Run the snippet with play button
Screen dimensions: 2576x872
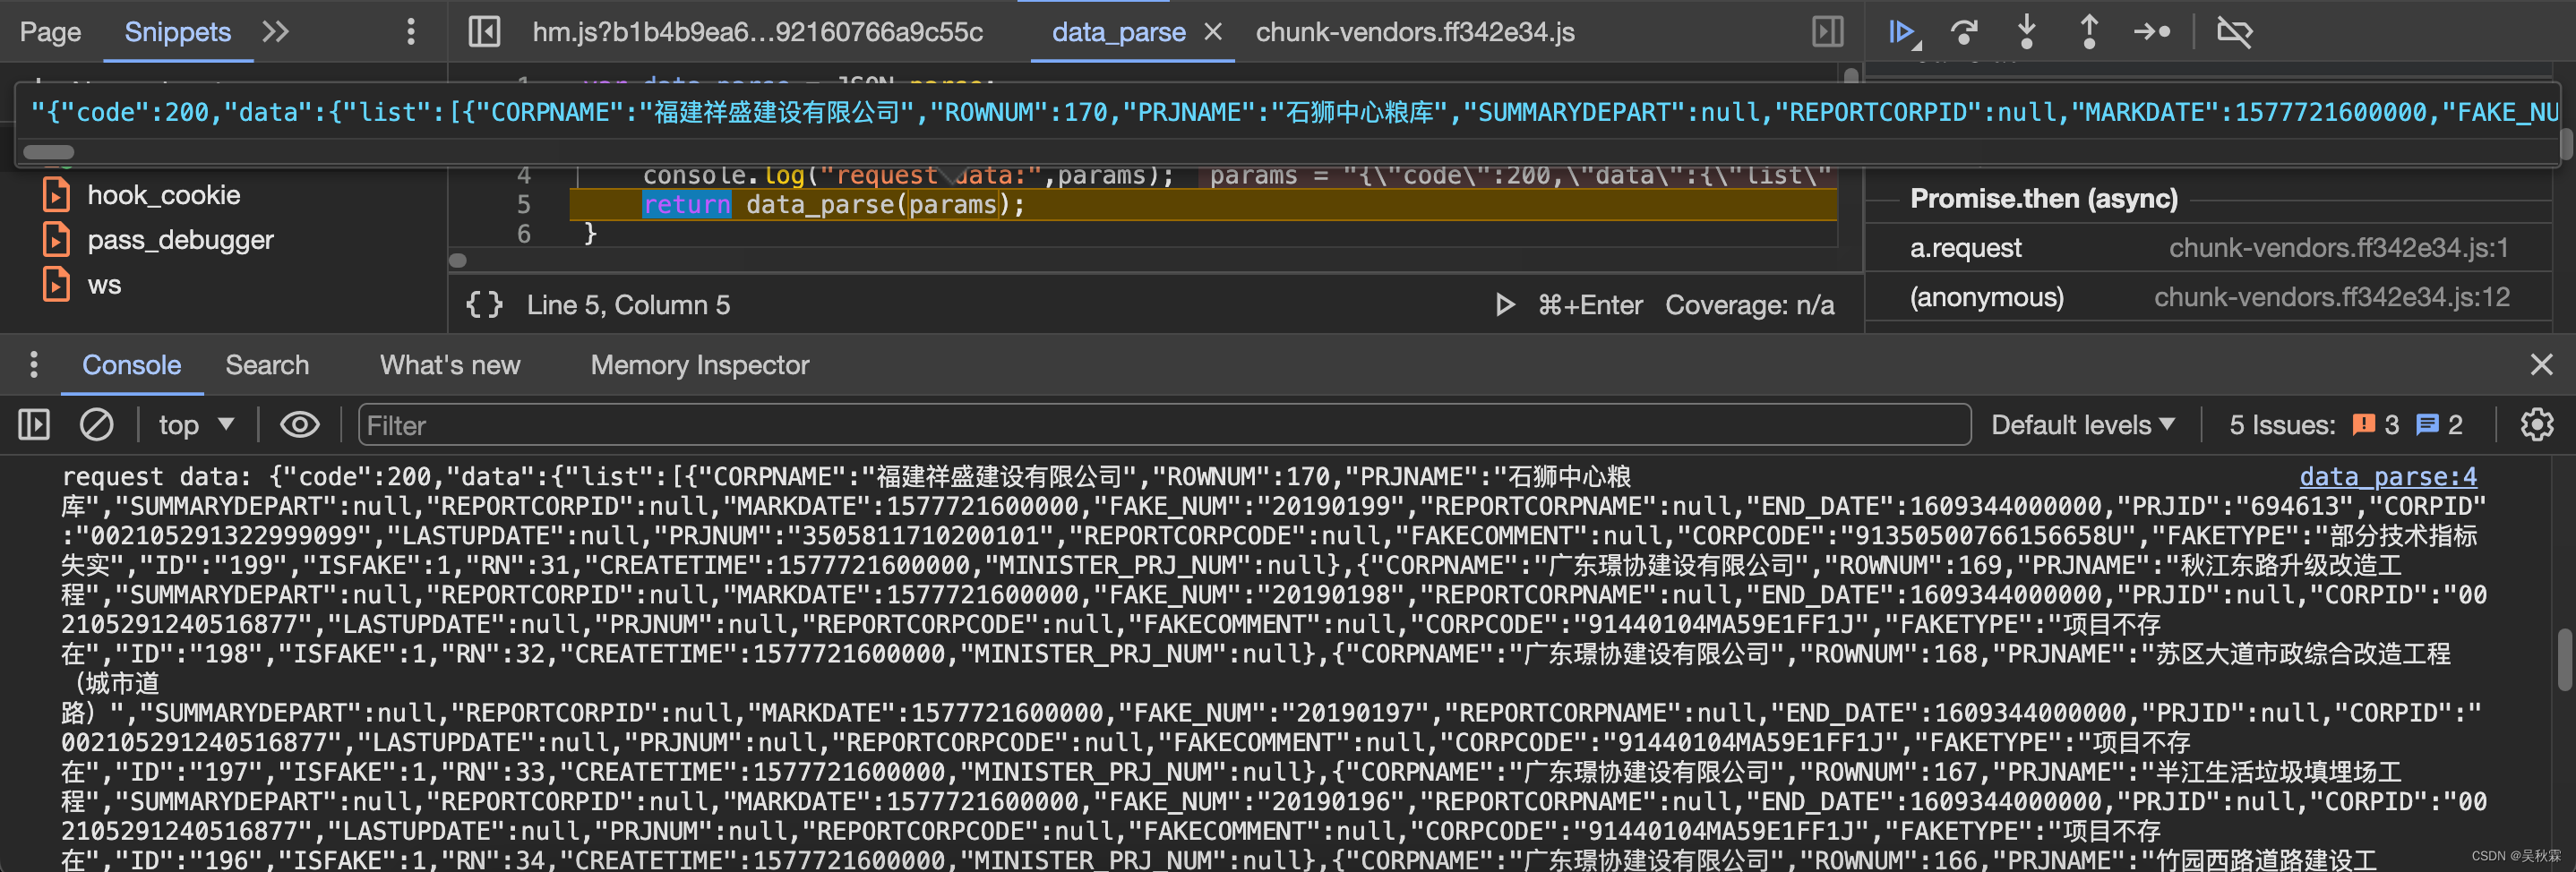[x=1504, y=305]
